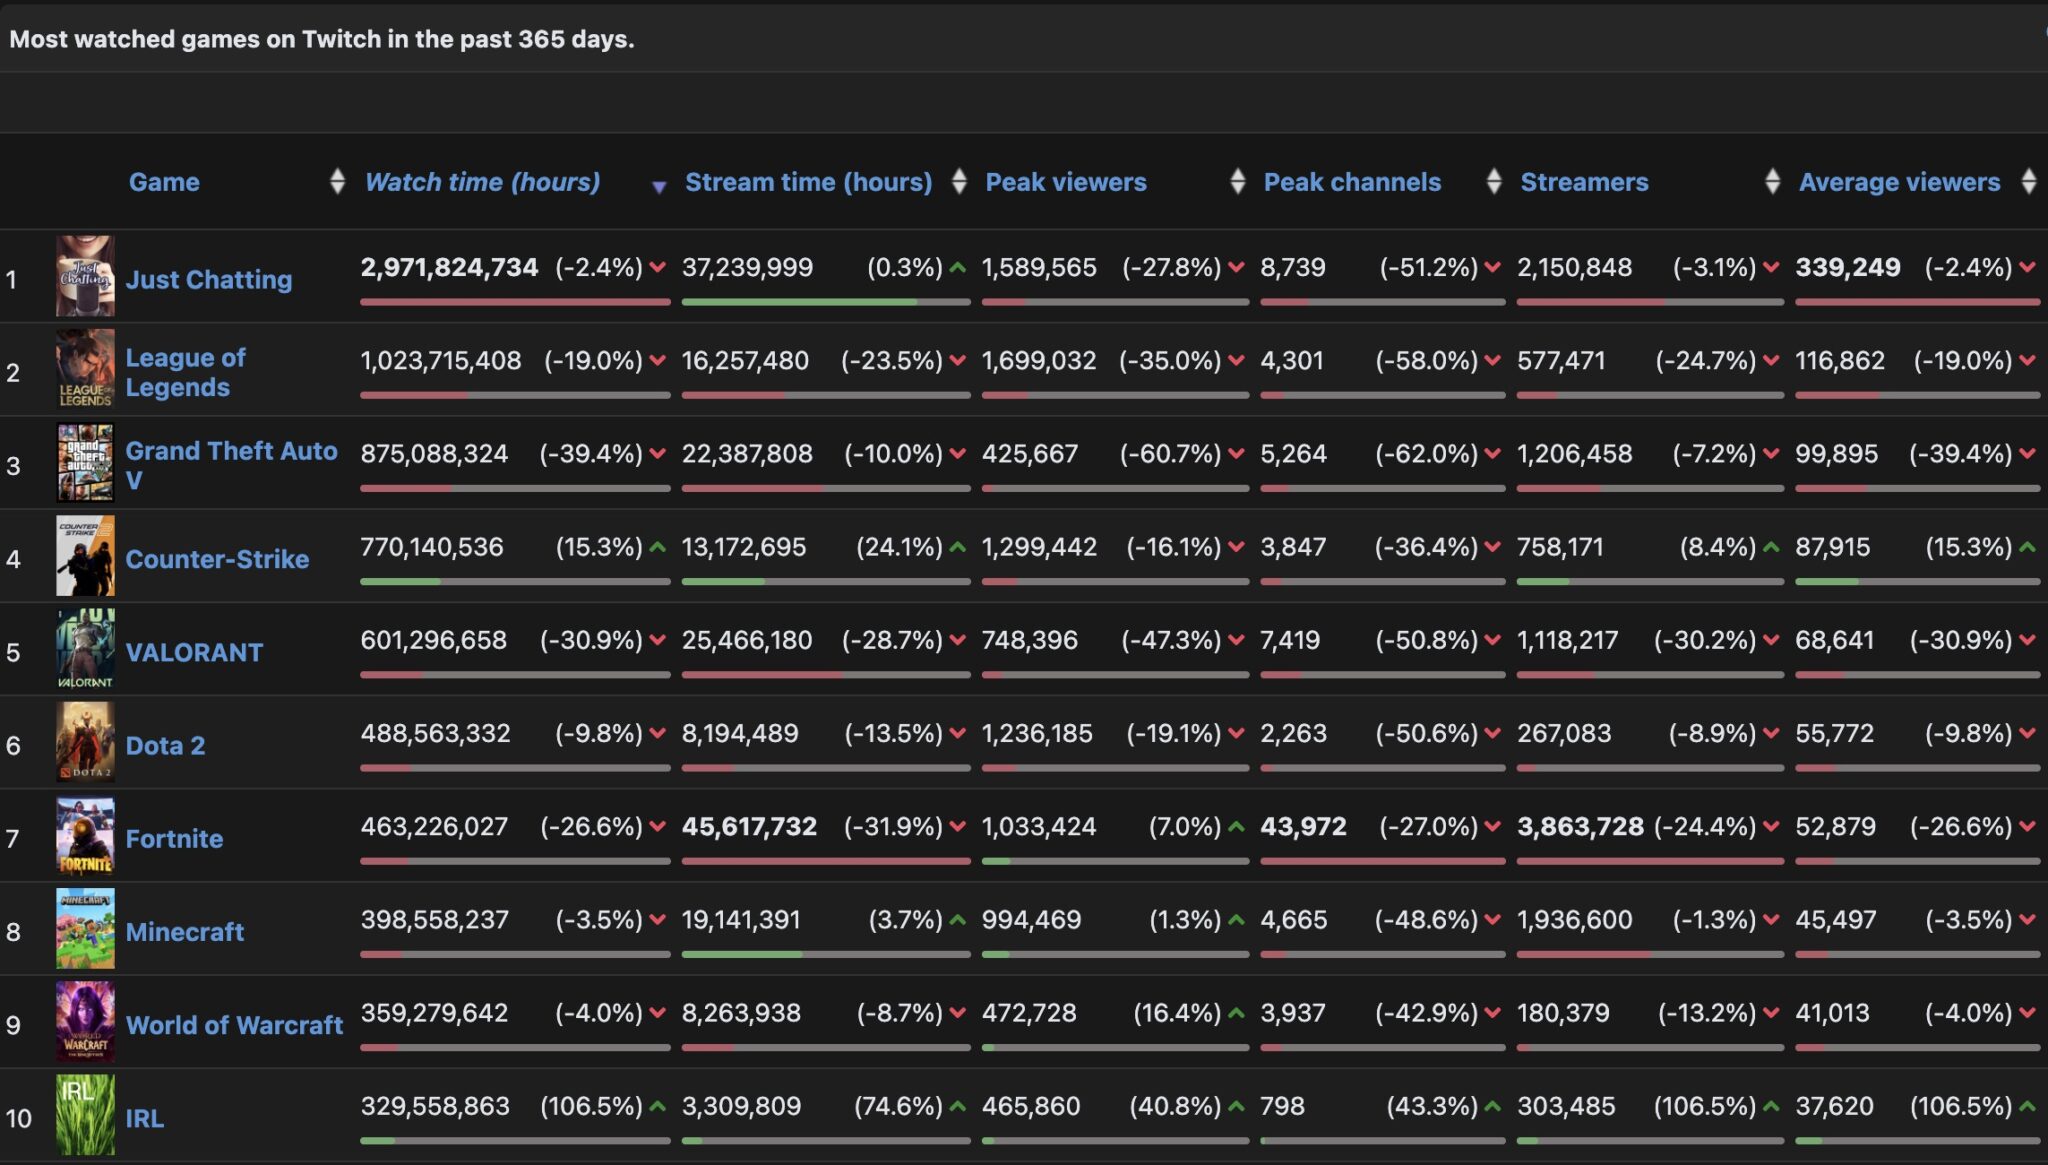The width and height of the screenshot is (2048, 1165).
Task: Open the League of Legends cover thumbnail
Action: [x=85, y=369]
